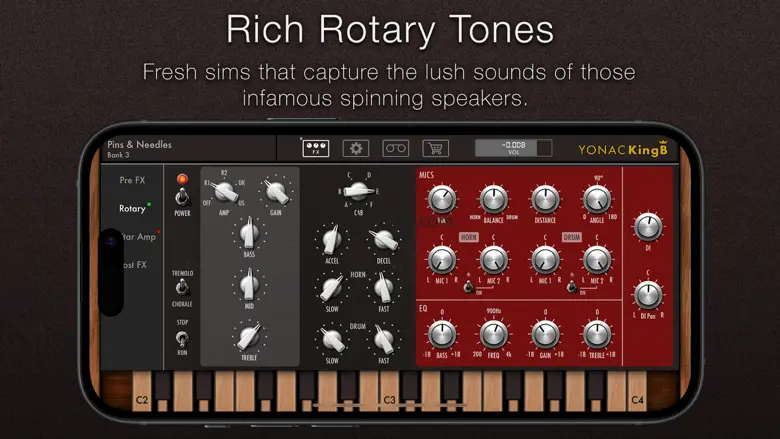Open the shopping cart store icon
Viewport: 780px width, 439px height.
click(x=435, y=148)
